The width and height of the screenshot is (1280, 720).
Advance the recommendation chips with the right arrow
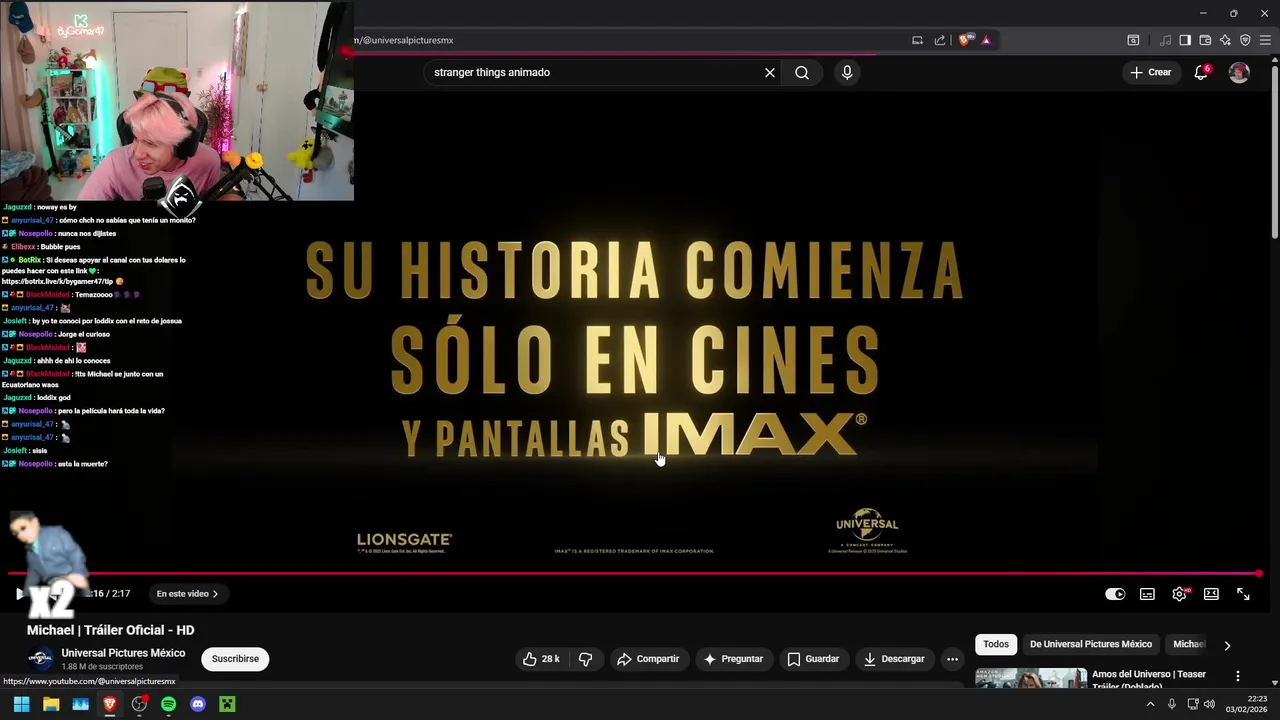pos(1227,645)
